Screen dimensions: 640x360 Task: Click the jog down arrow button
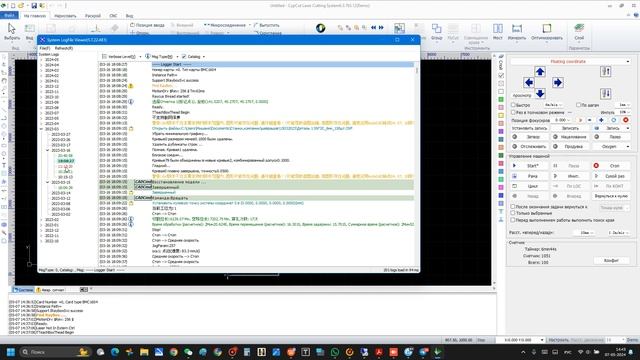point(540,93)
